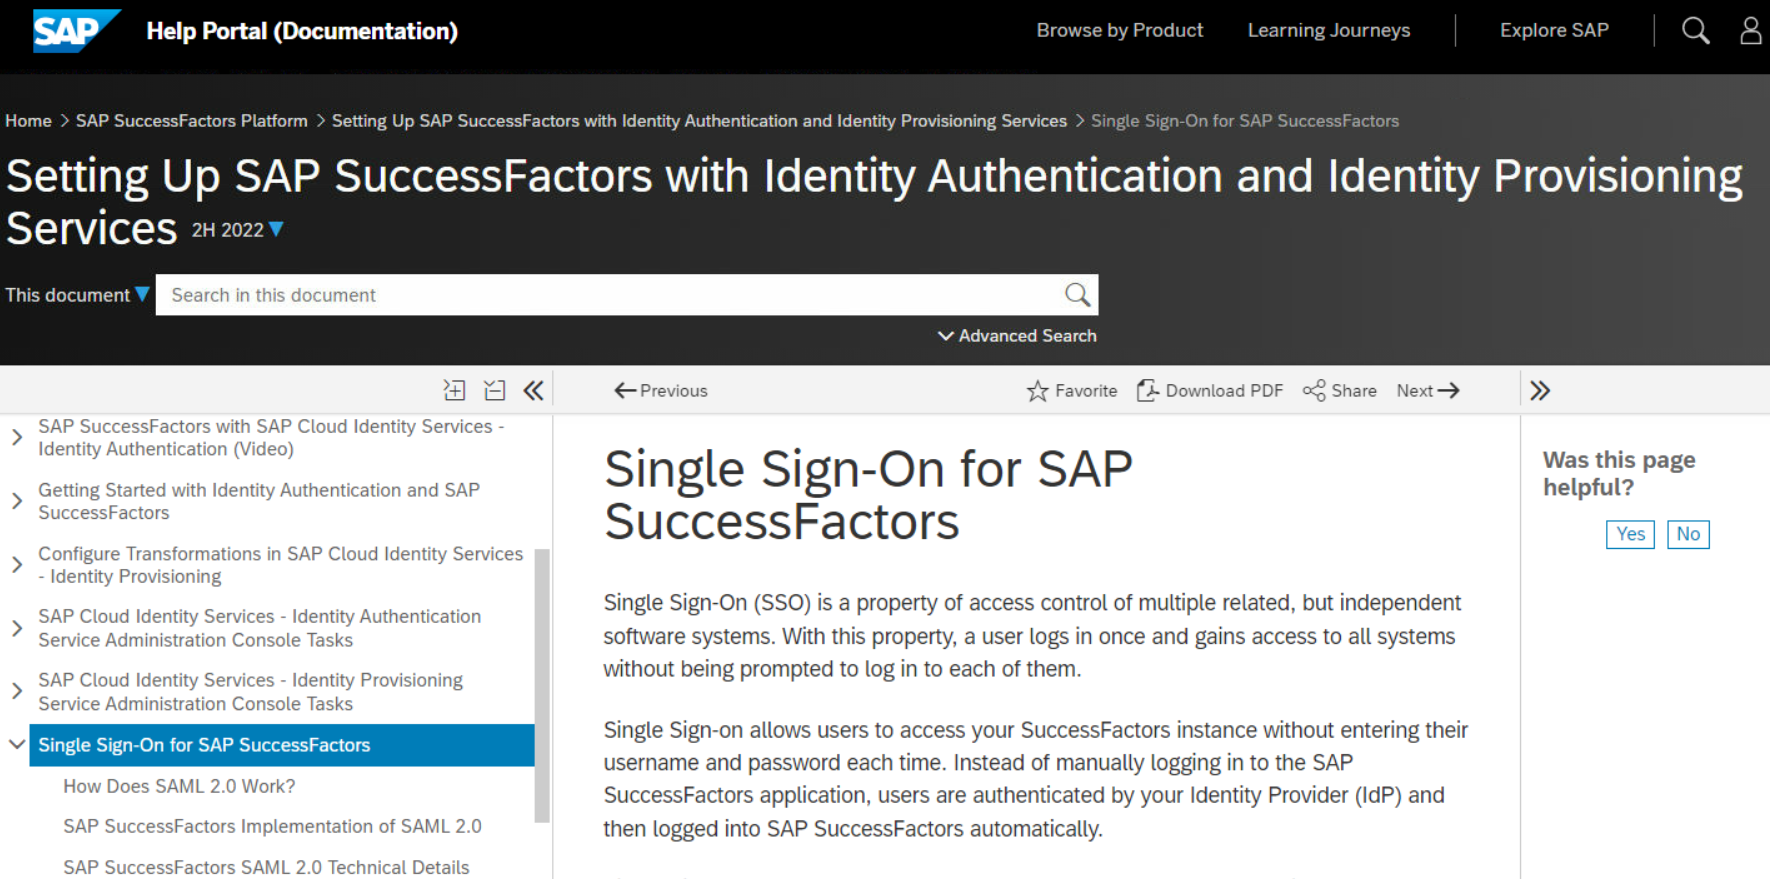1770x879 pixels.
Task: Collapse the right feedback panel with double chevron
Action: tap(1540, 390)
